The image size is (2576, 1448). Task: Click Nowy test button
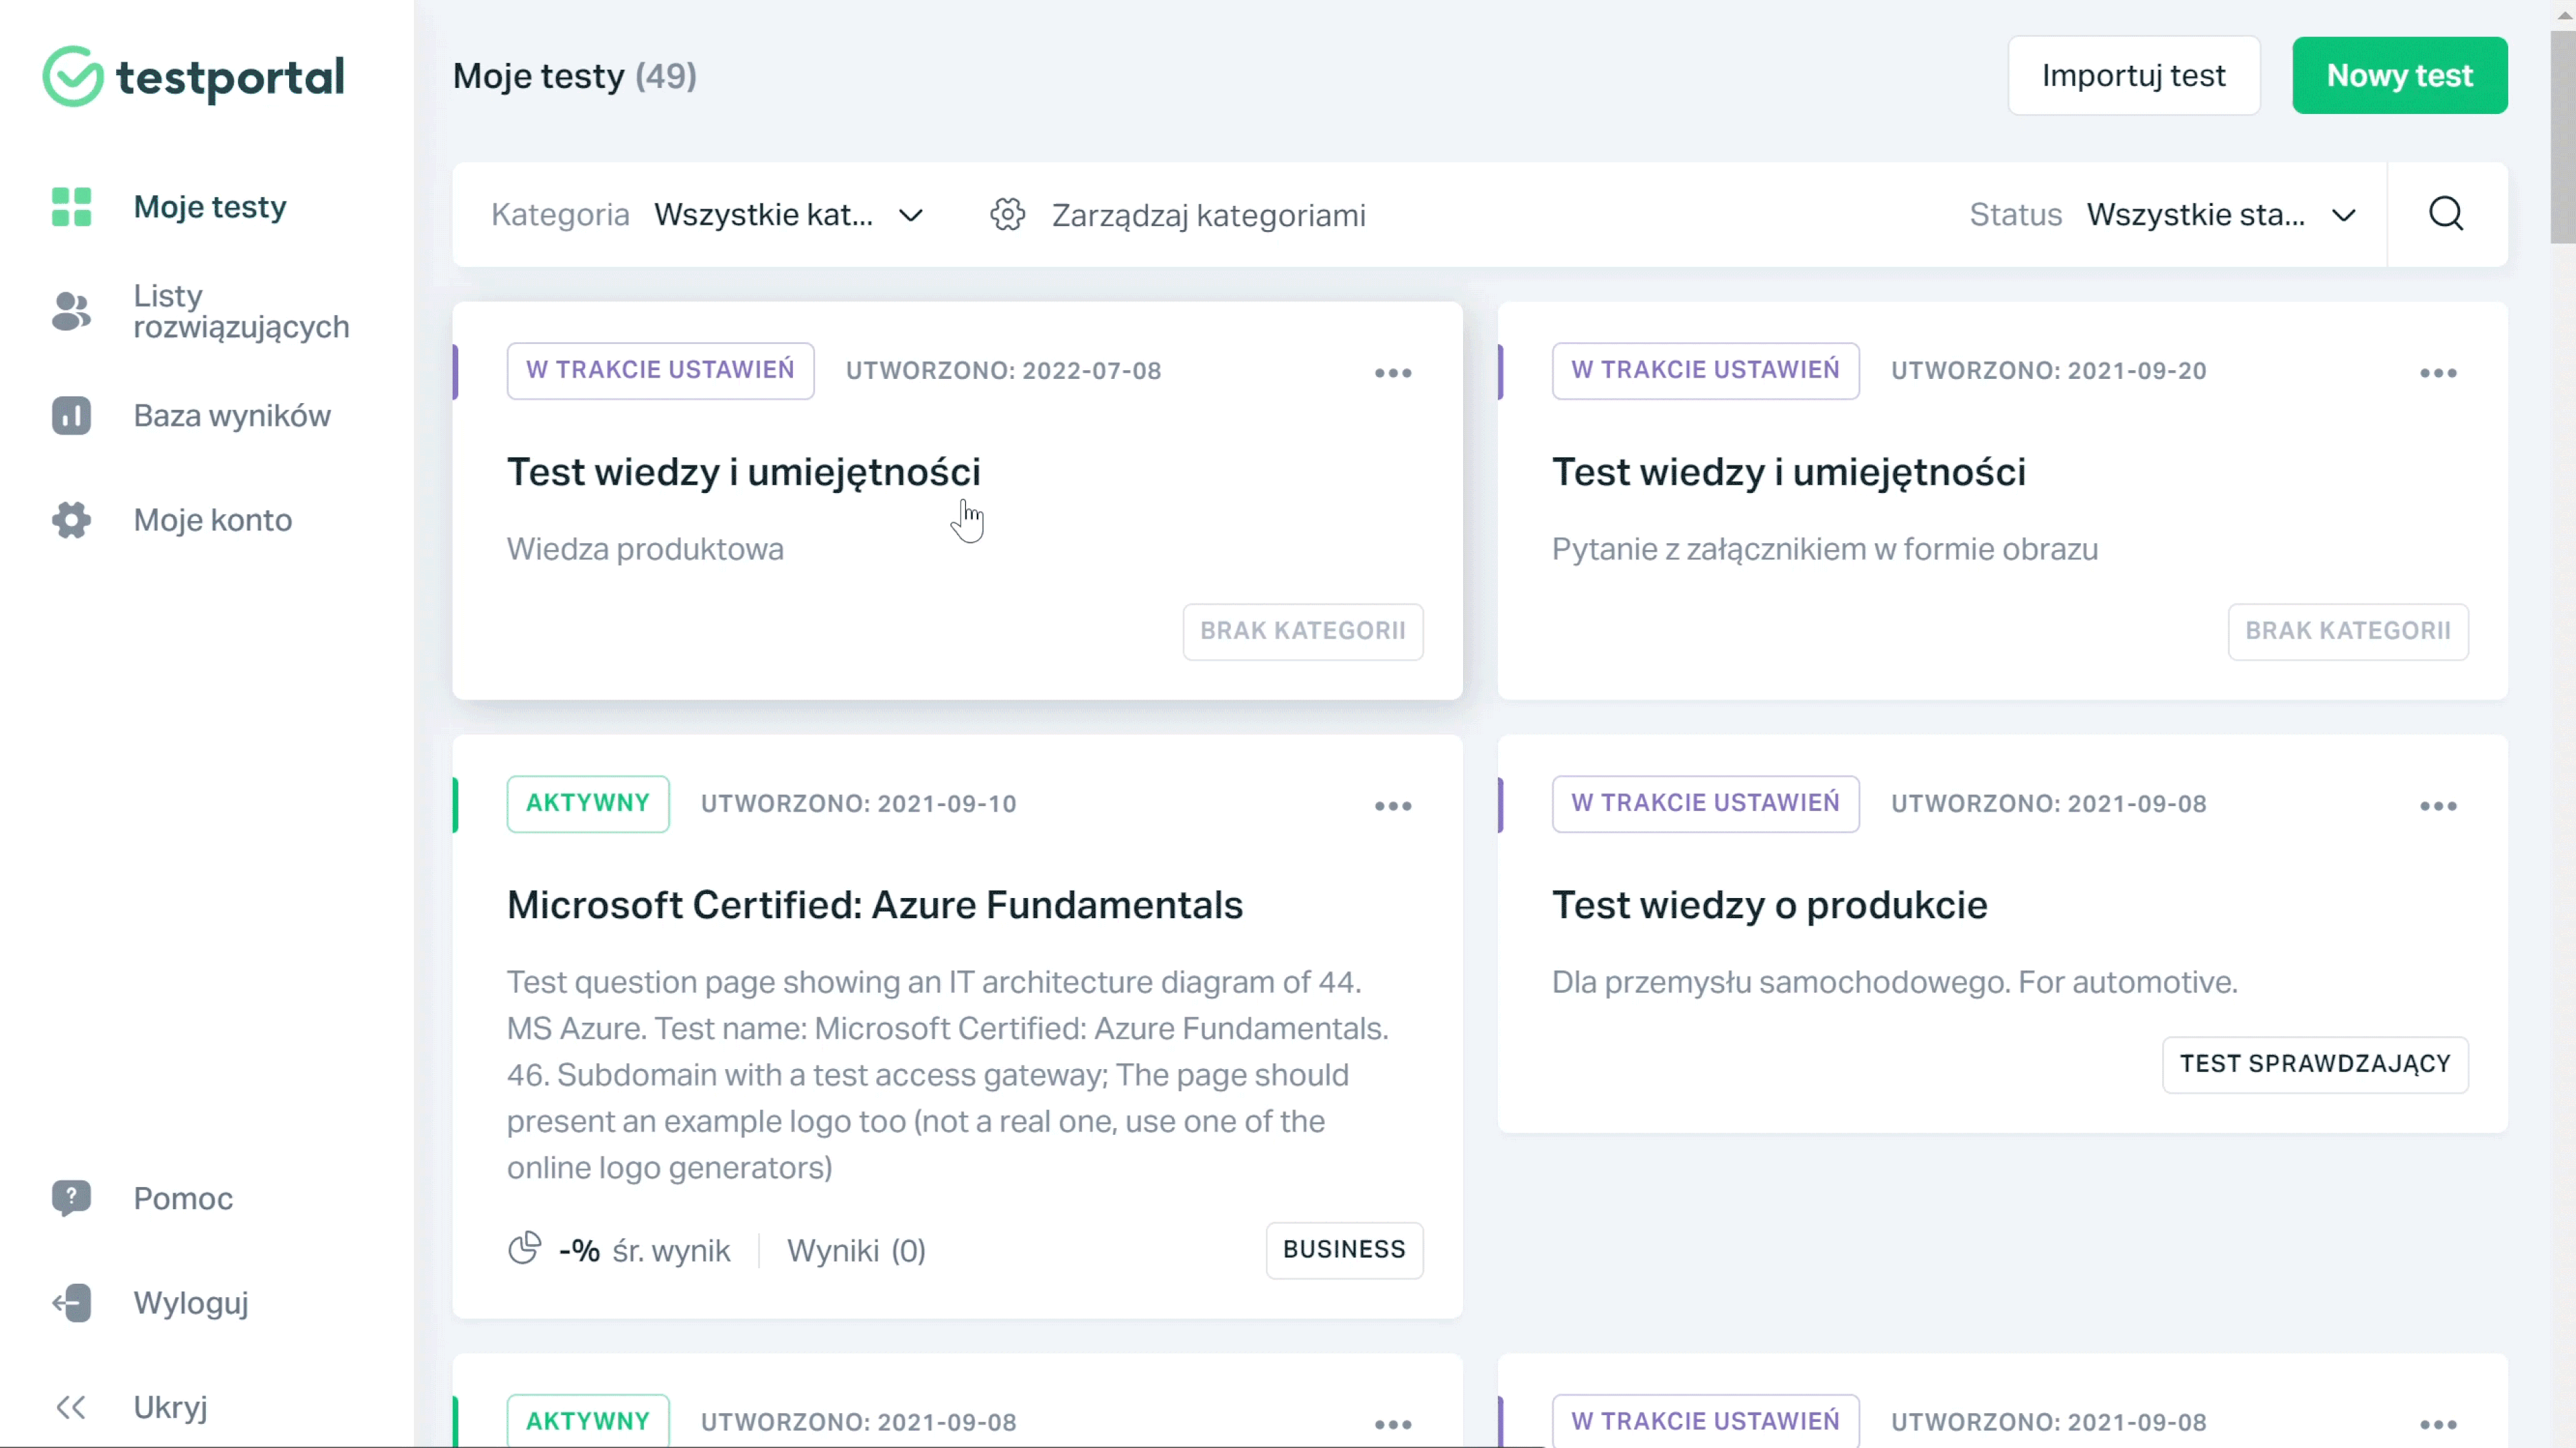[2399, 75]
